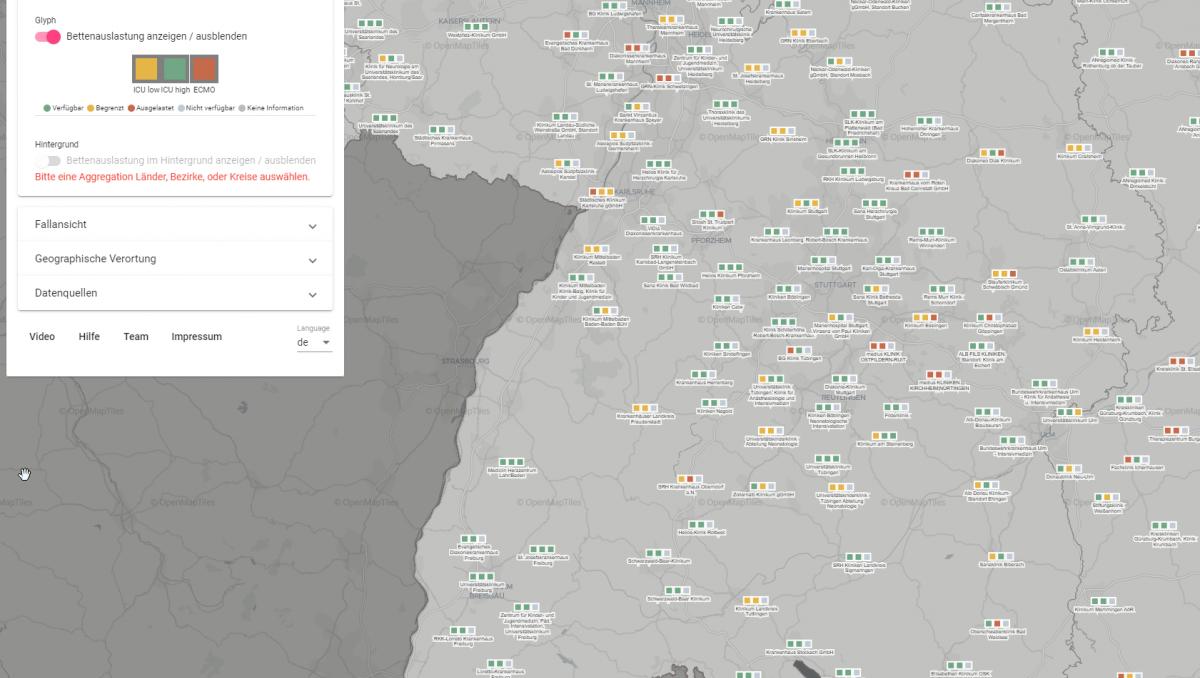Select the Helios-Klinik Rottweil glyph
Image resolution: width=1200 pixels, height=678 pixels.
pyautogui.click(x=701, y=524)
